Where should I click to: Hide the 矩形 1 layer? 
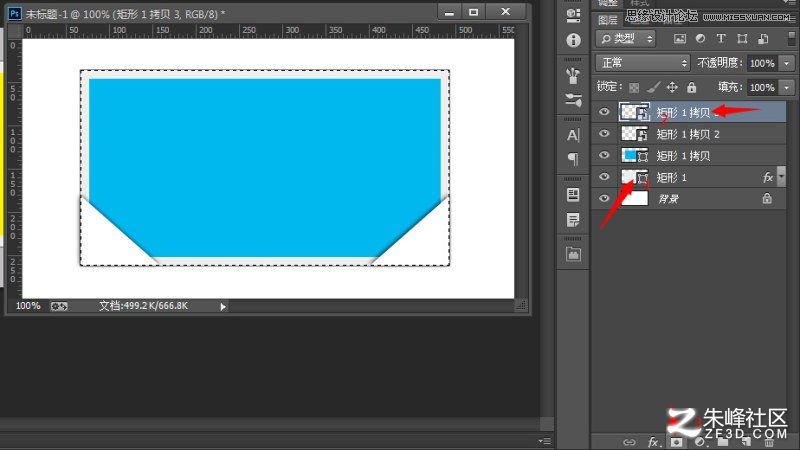[604, 177]
